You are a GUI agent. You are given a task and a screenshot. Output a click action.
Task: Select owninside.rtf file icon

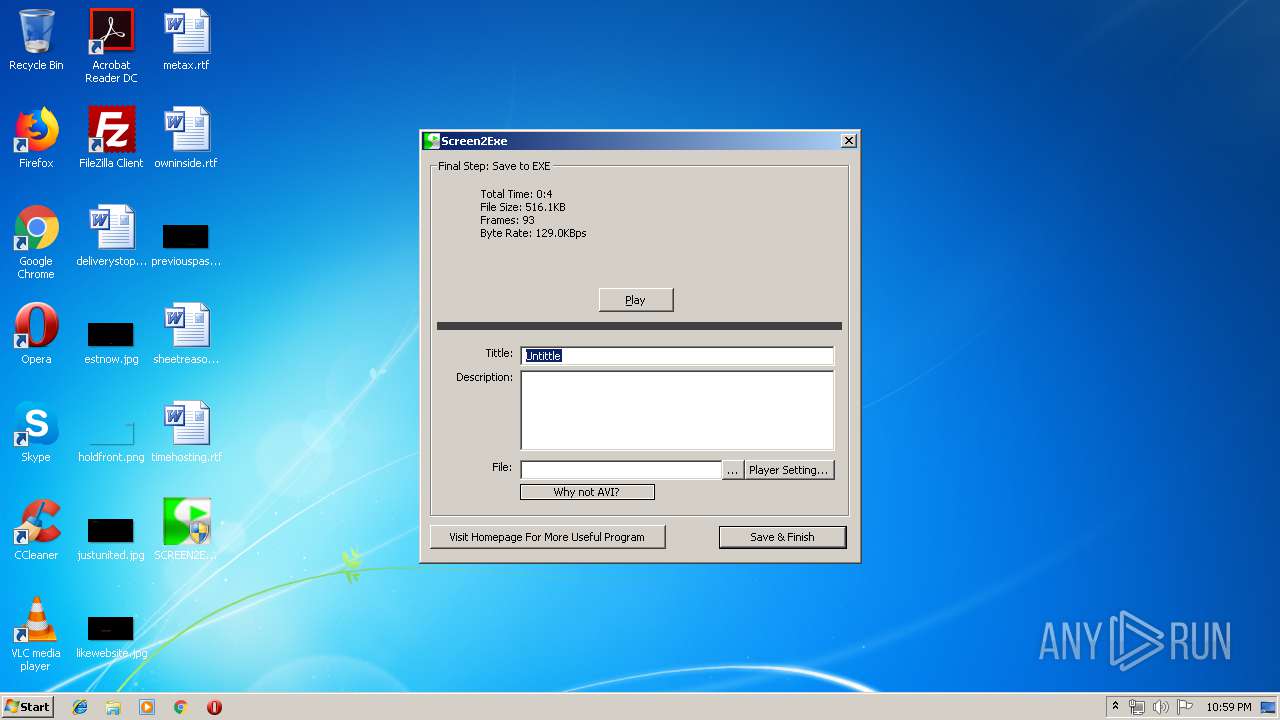coord(186,138)
